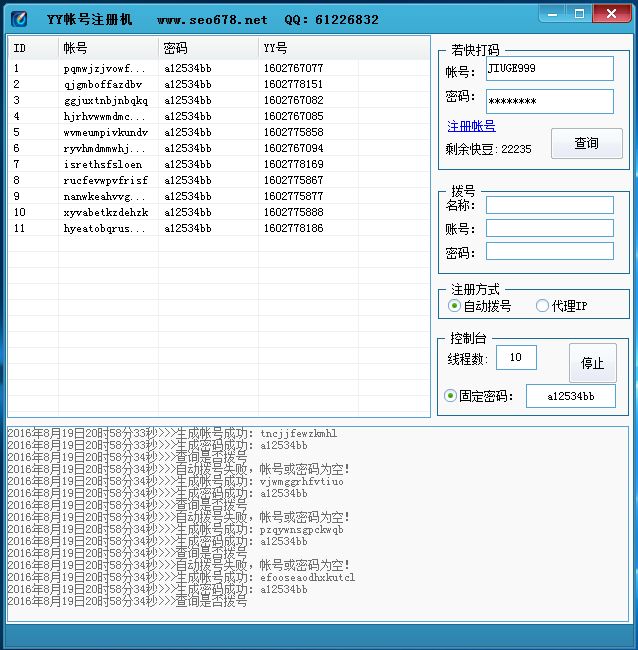
Task: Click the fixed password field showing a12534bb
Action: [570, 396]
